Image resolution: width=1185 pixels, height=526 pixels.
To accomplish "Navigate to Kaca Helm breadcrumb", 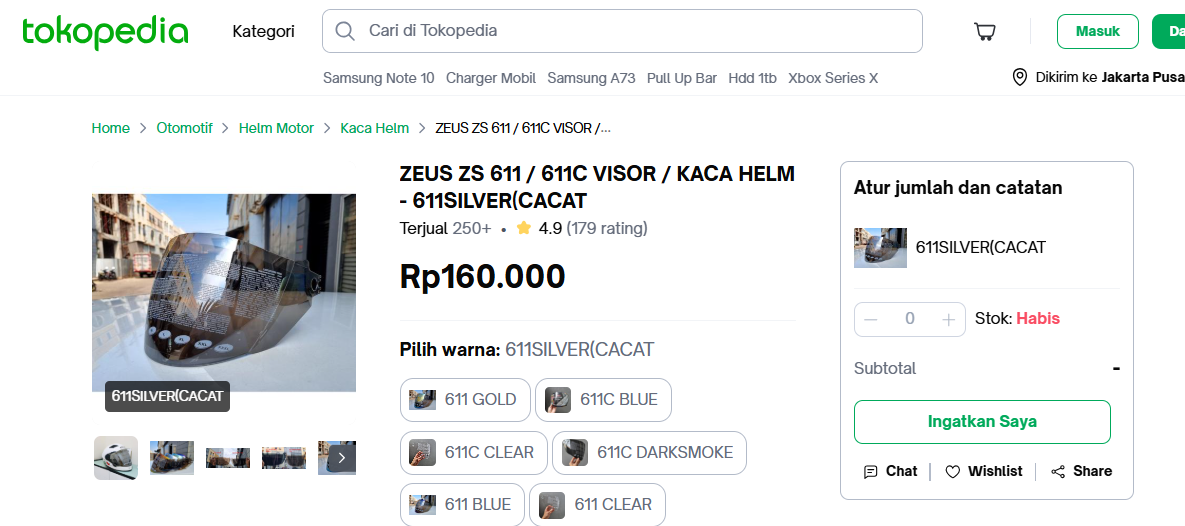I will click(374, 128).
